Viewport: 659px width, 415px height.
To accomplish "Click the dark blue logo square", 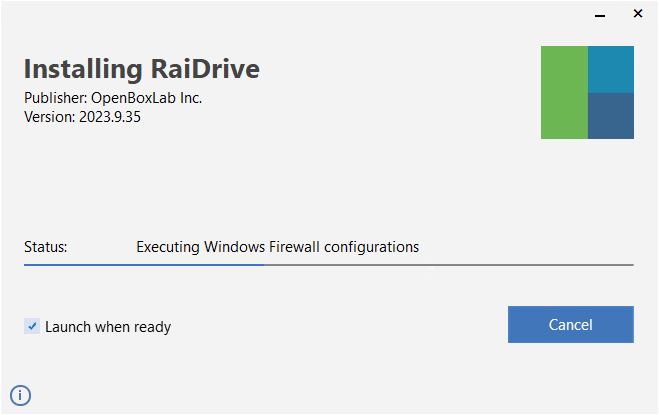I will (x=611, y=116).
